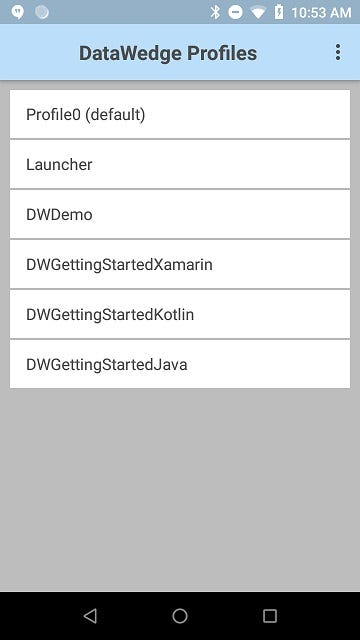
Task: Open the DWGettingStartedJava profile
Action: tap(180, 364)
